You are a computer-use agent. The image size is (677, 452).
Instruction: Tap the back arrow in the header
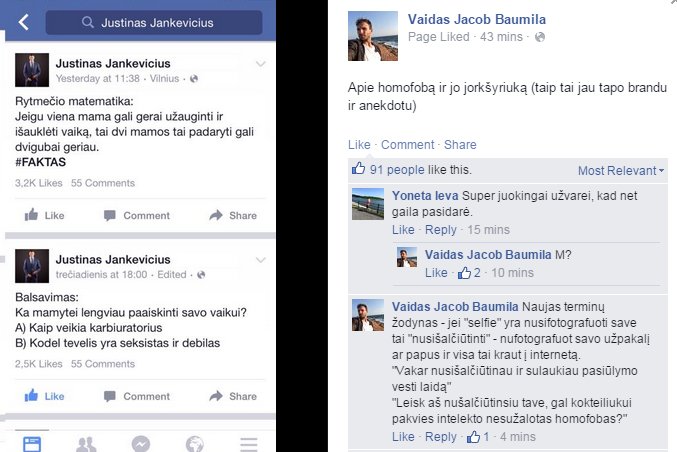[24, 22]
